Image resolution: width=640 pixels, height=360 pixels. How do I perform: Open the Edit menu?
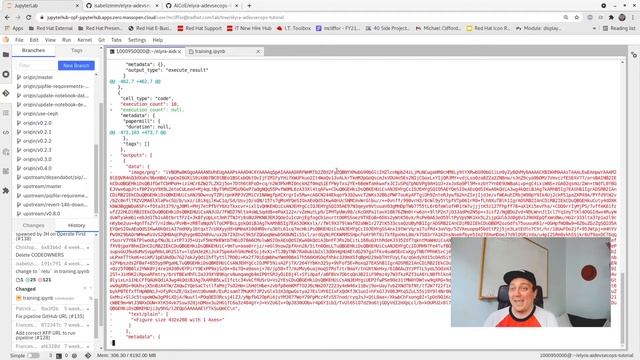coord(34,40)
